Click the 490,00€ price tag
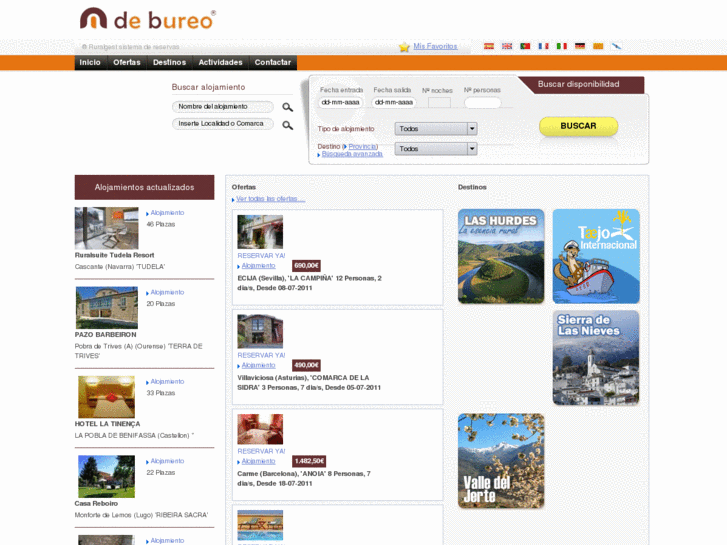This screenshot has width=727, height=545. pos(306,365)
